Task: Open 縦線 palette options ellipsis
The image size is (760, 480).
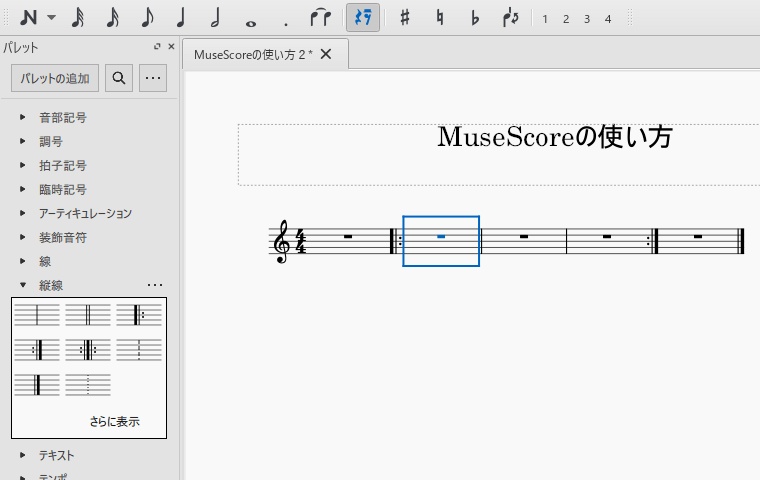Action: click(x=155, y=285)
